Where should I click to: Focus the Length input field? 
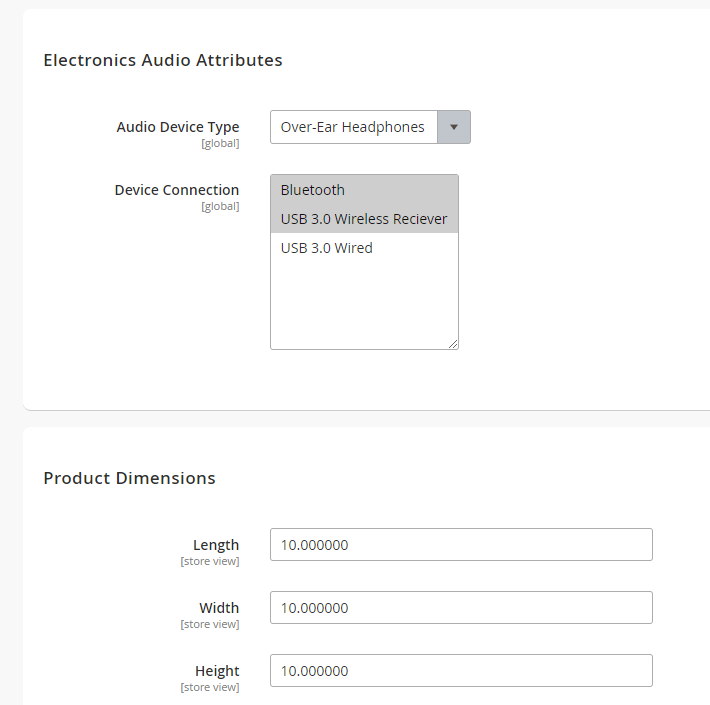point(461,545)
